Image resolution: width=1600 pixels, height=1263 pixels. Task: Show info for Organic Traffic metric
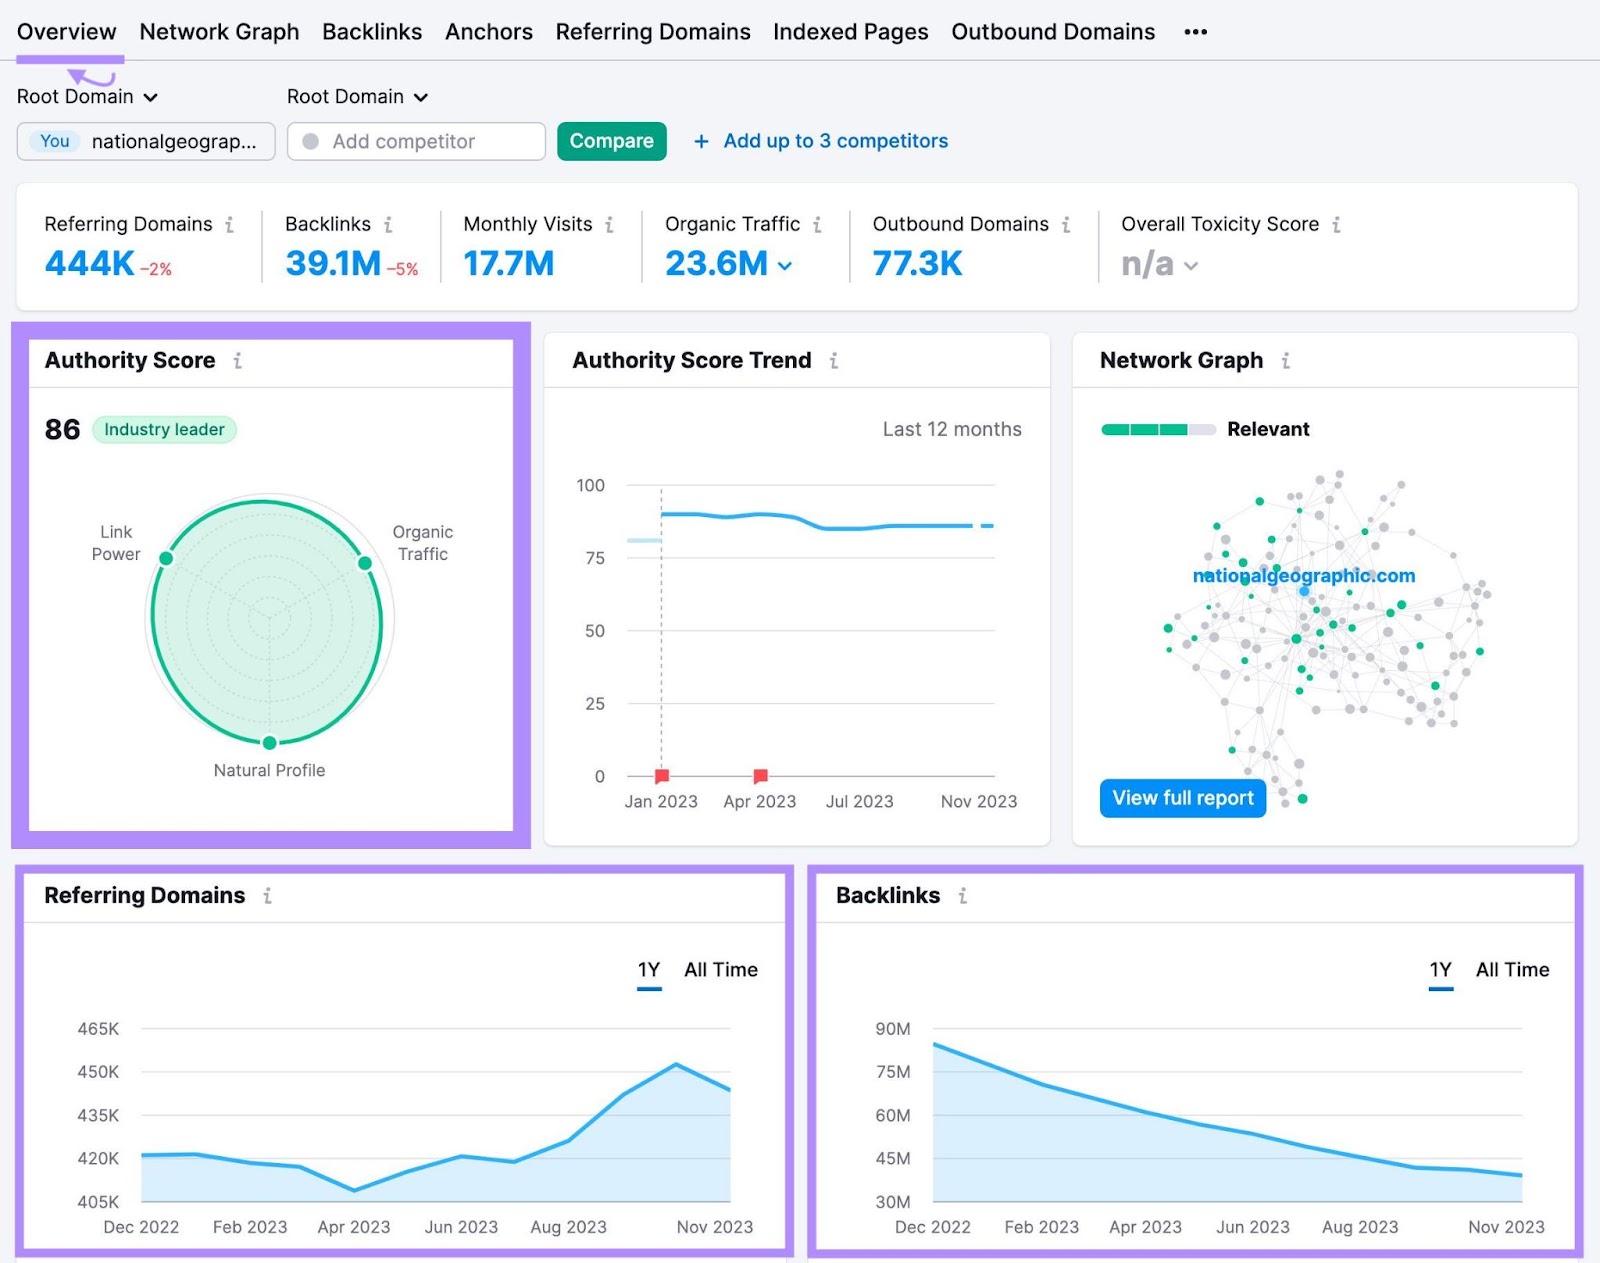pos(817,225)
